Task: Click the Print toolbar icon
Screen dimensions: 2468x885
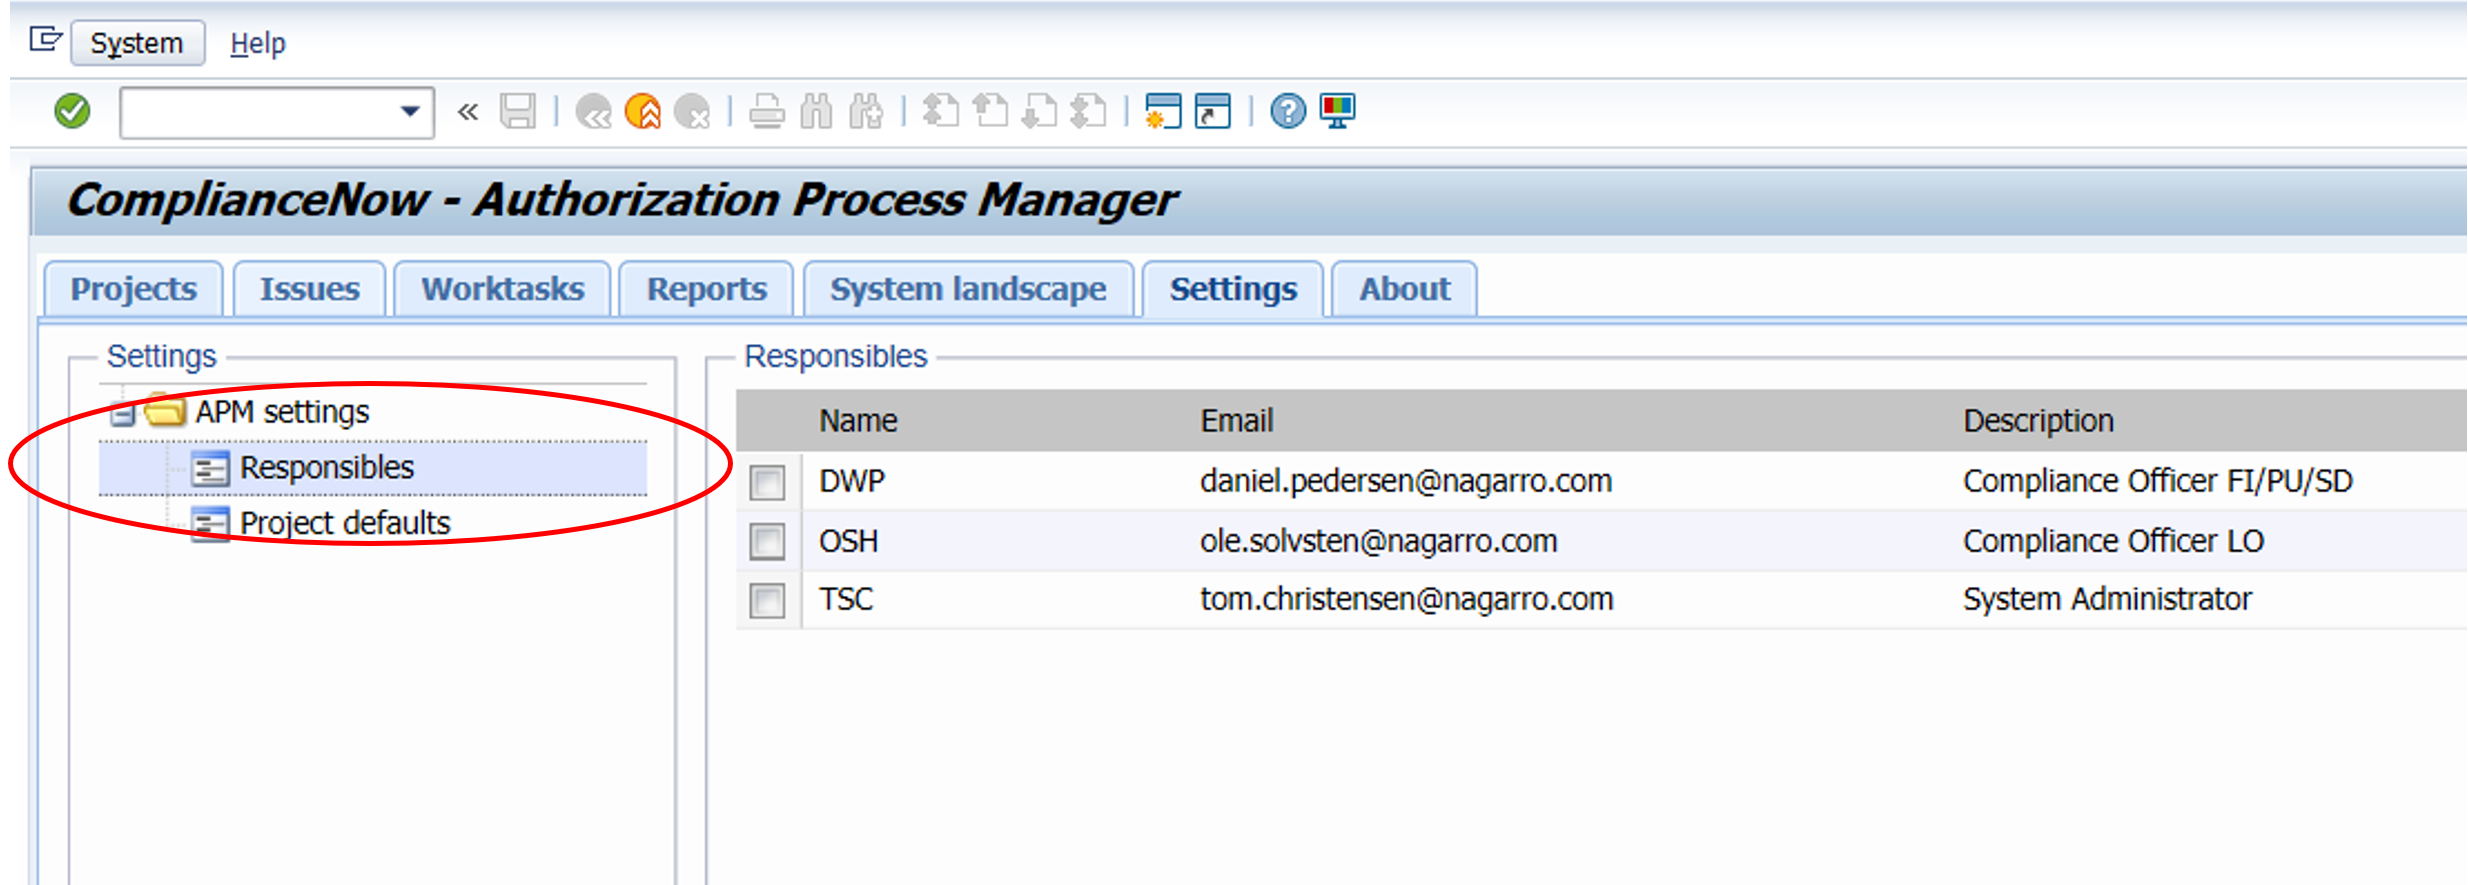Action: (x=767, y=111)
